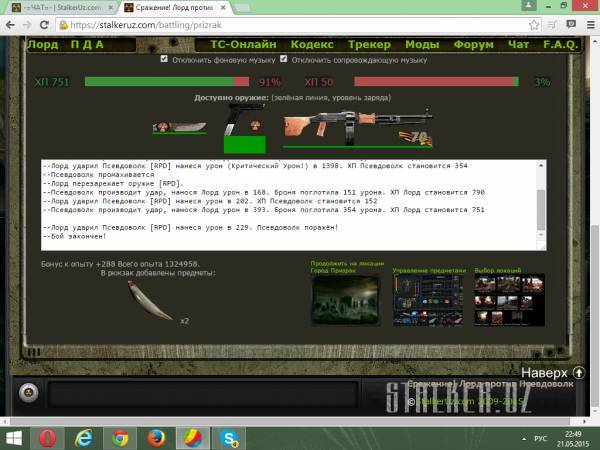The image size is (600, 450).
Task: Launch Skype from the taskbar
Action: 229,437
